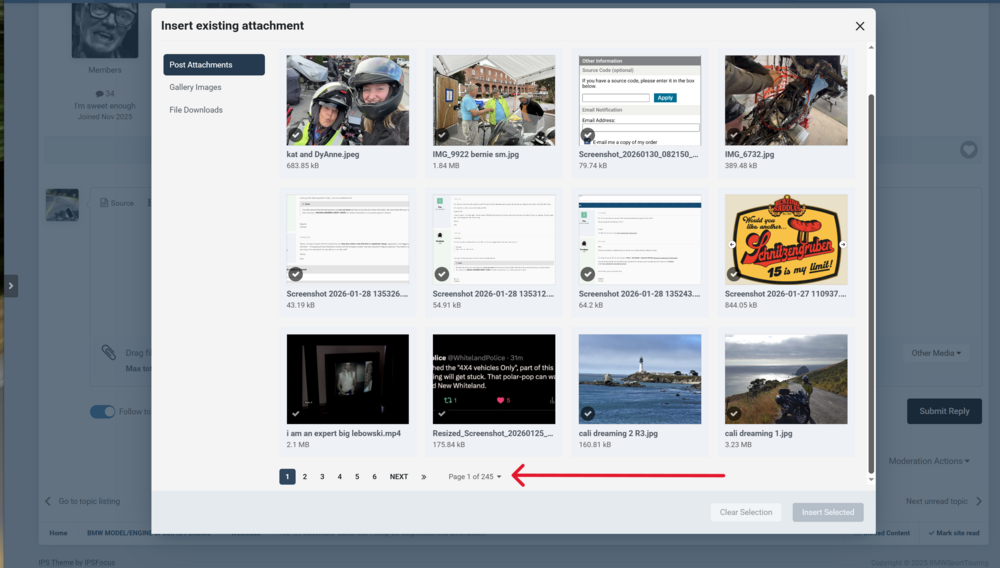Click Submit Reply in the background page
Viewport: 1000px width, 568px height.
coord(944,411)
